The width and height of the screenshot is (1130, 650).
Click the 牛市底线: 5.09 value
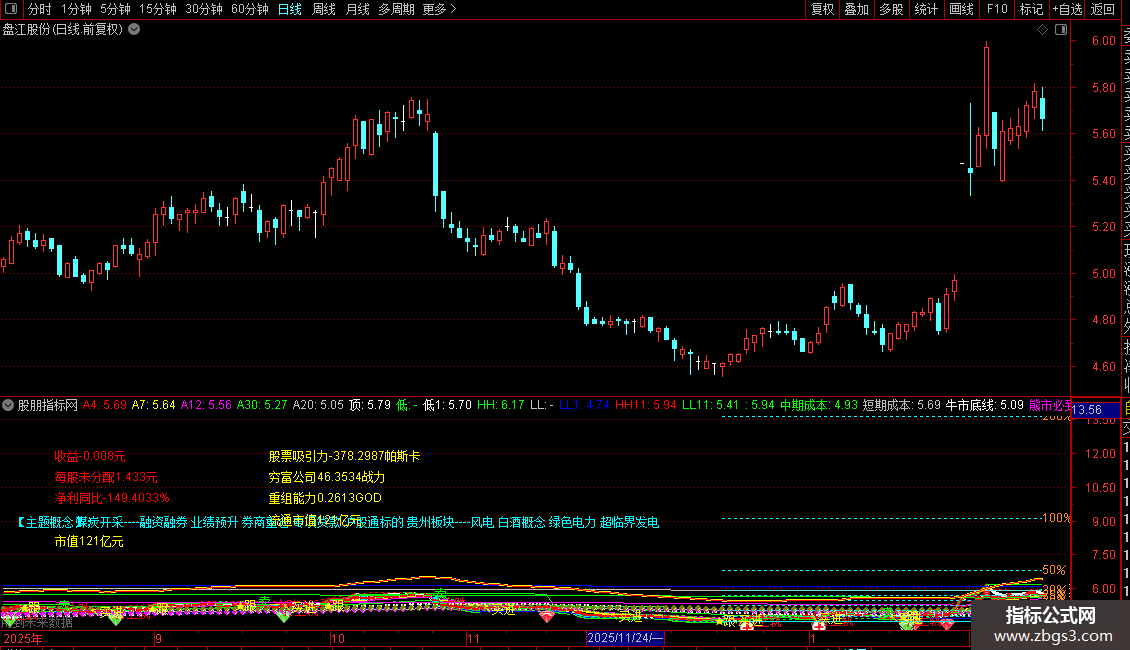(x=984, y=405)
